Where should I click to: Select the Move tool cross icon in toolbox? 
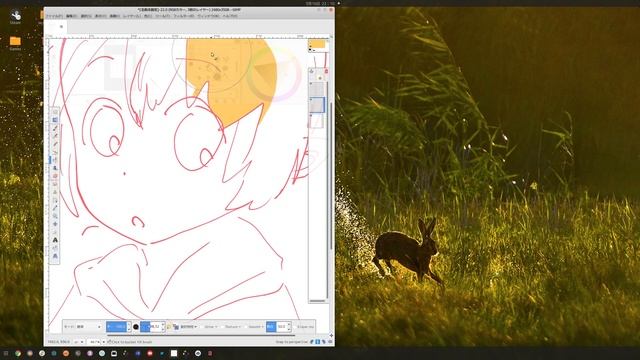[55, 224]
